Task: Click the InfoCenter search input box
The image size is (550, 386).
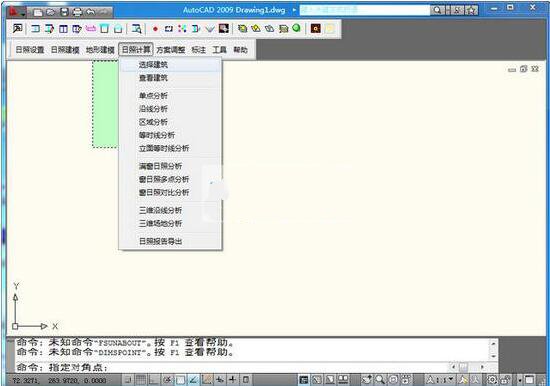Action: tap(365, 10)
